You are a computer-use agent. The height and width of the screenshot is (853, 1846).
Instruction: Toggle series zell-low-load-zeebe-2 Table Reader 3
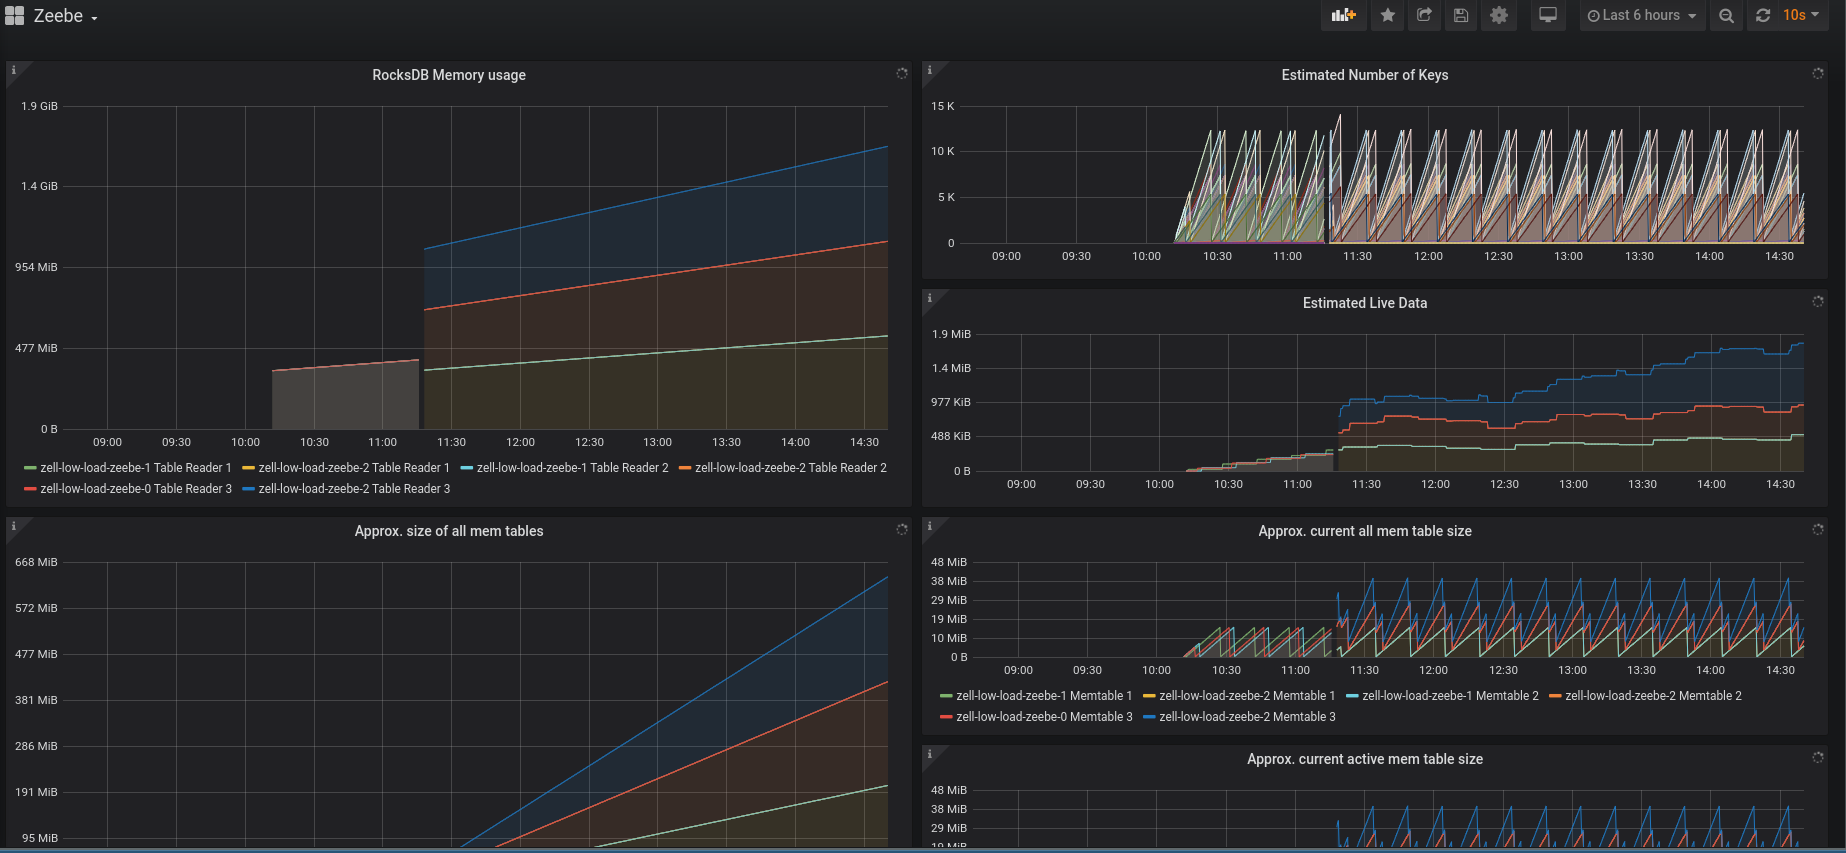[x=354, y=489]
